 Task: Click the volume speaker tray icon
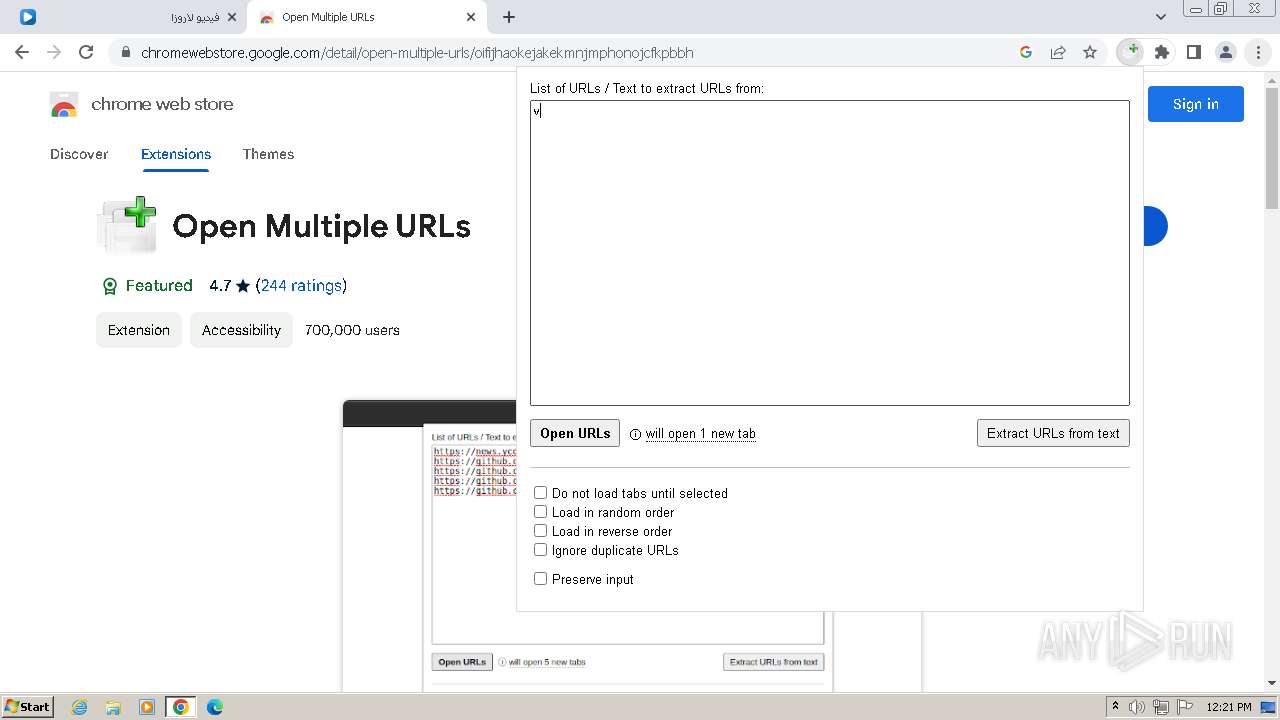point(1137,707)
